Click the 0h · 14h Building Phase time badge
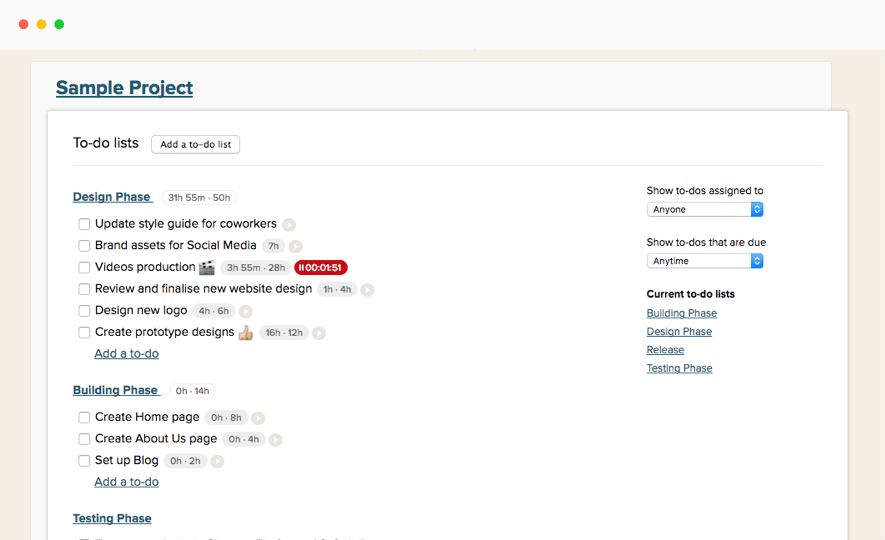 click(192, 390)
